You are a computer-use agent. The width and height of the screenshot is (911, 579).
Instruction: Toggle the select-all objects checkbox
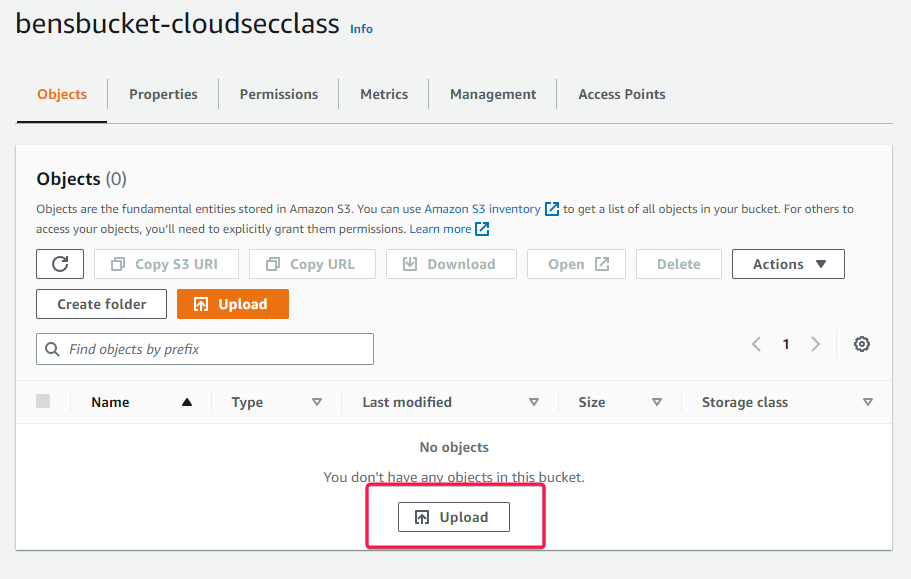43,401
